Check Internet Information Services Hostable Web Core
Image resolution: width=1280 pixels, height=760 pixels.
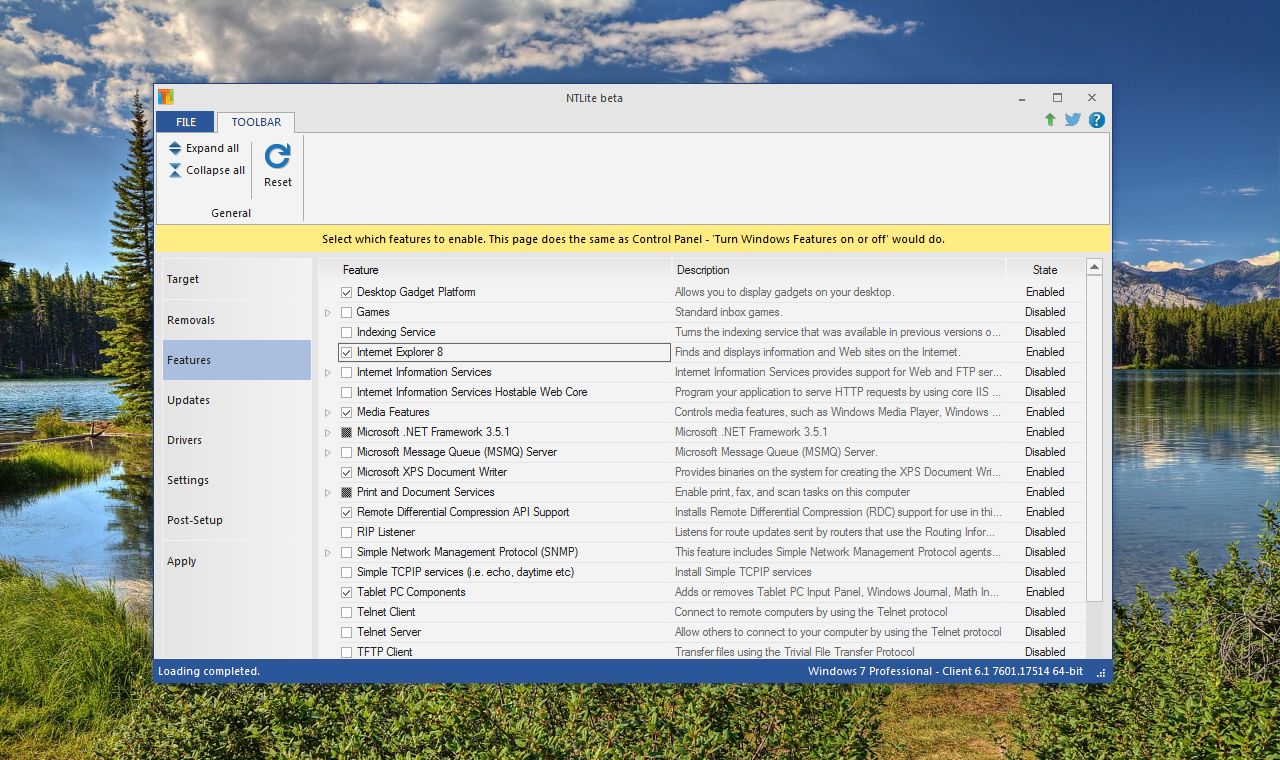pyautogui.click(x=346, y=392)
